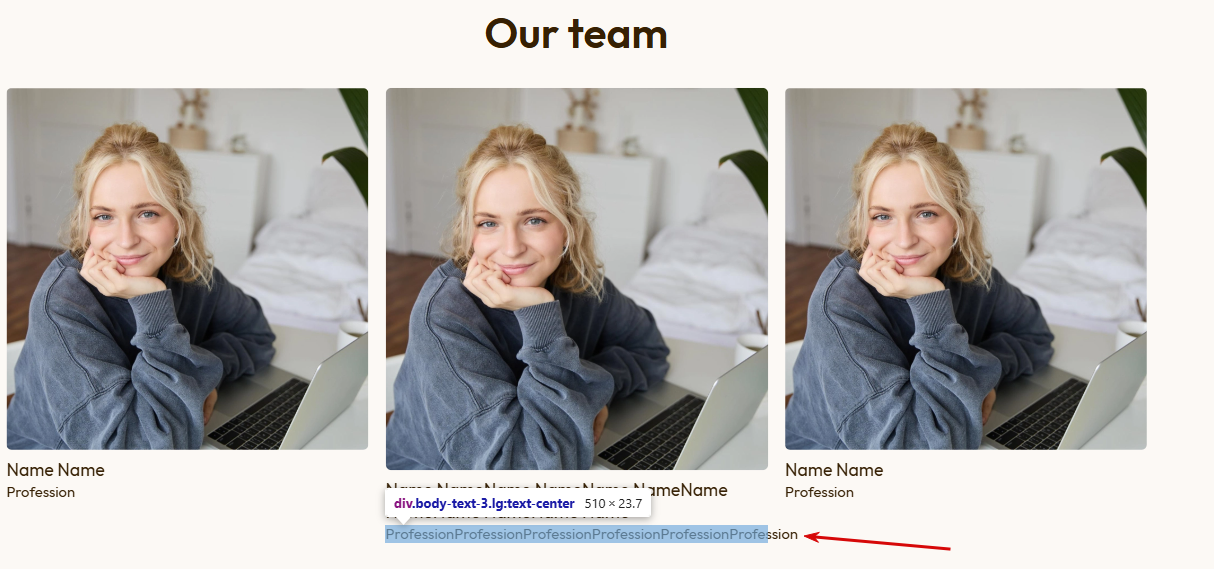Click the div.body-text-3 class label in tooltip
Screen dimensions: 1214x569
coord(484,503)
